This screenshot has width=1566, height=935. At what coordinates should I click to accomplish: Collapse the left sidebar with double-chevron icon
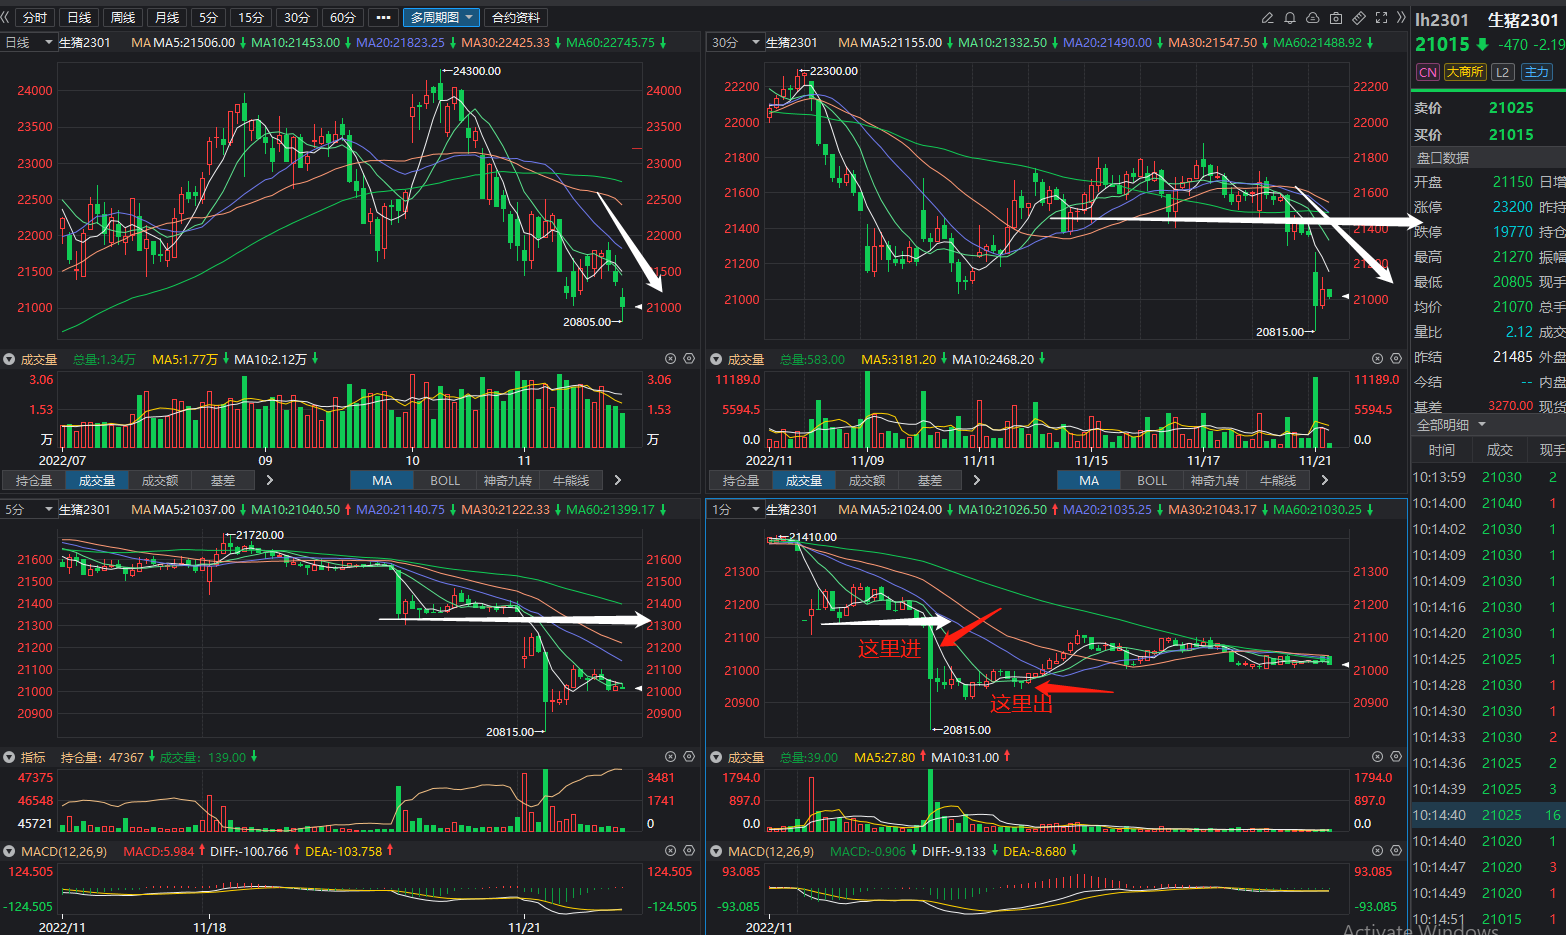[x=6, y=17]
